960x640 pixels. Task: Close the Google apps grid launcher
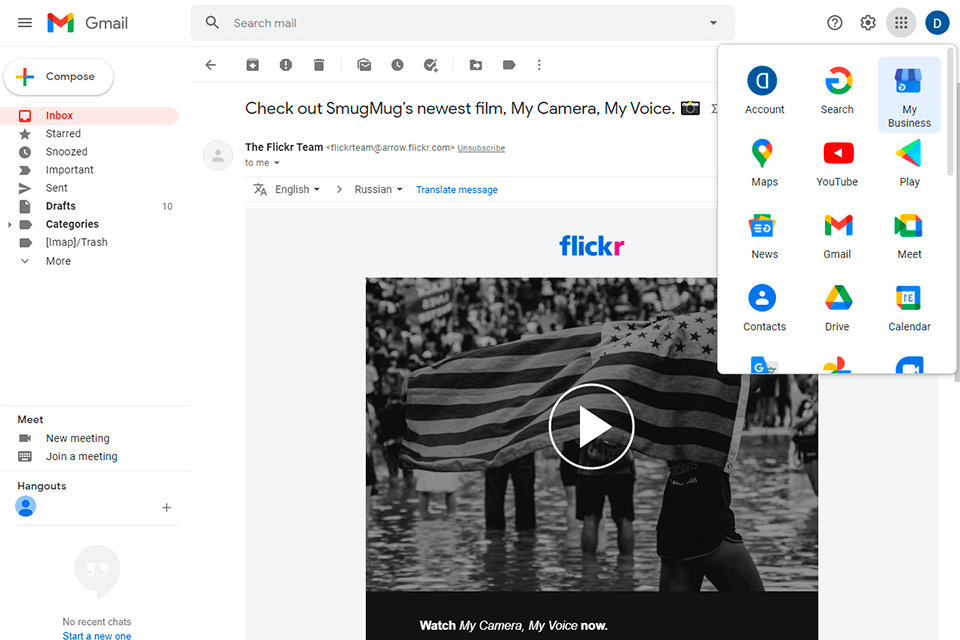click(901, 23)
